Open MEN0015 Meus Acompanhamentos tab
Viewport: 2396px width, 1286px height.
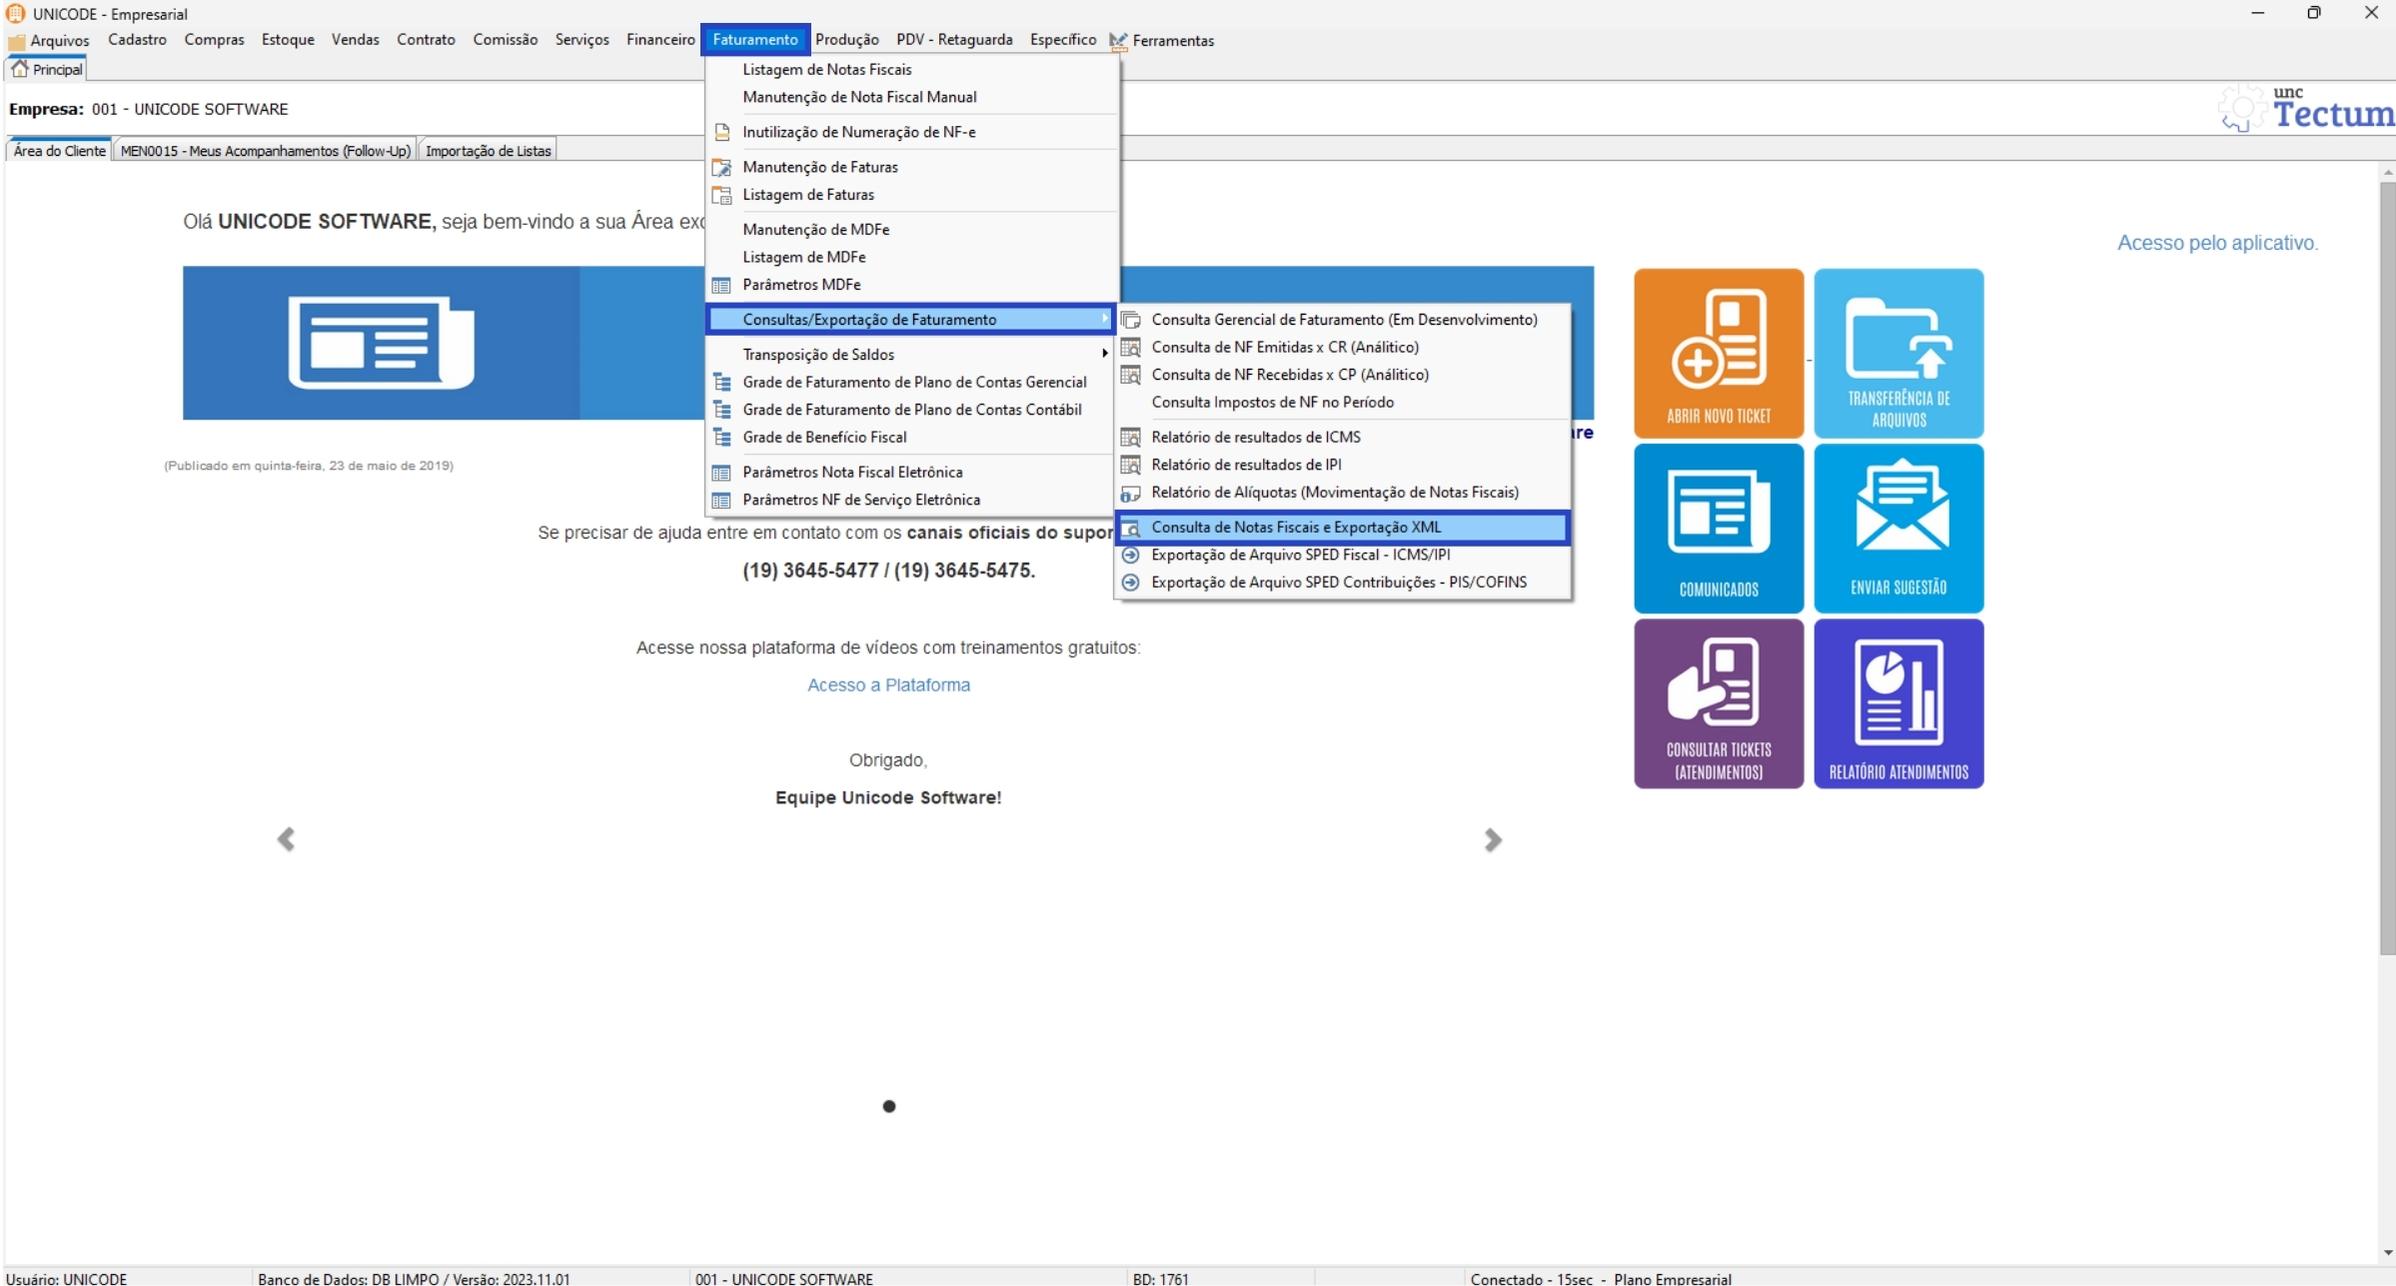coord(265,151)
